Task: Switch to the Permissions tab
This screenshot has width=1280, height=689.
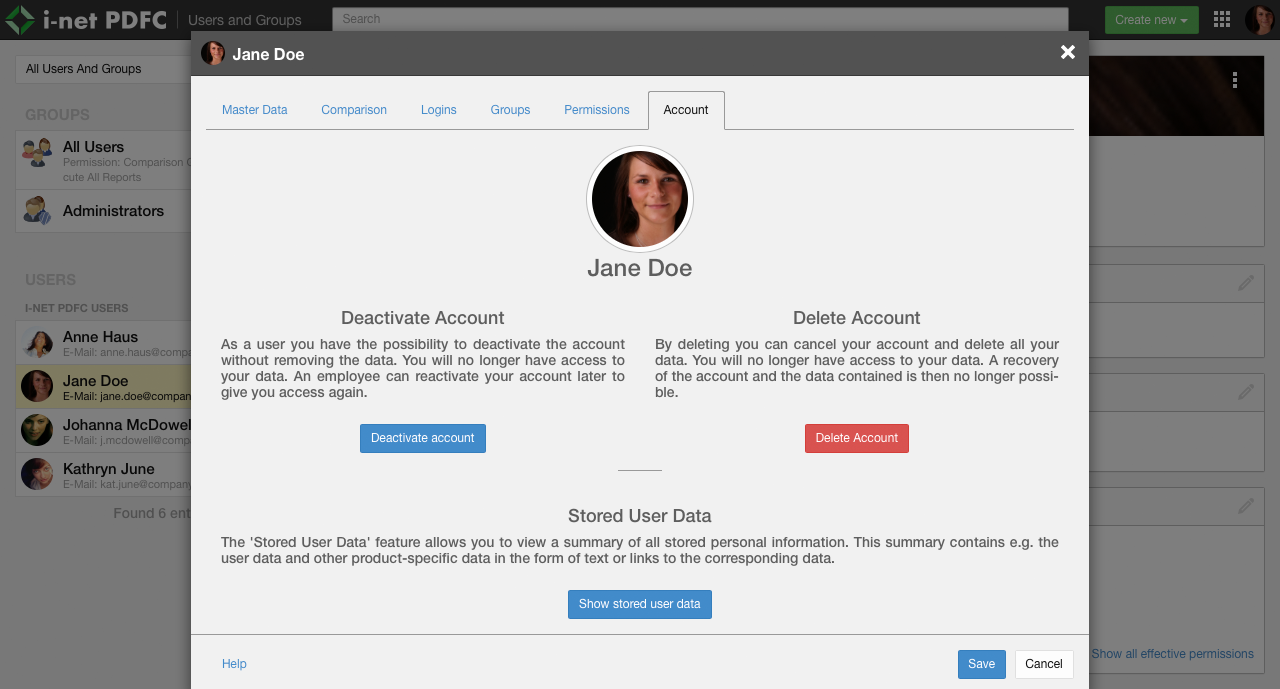Action: (597, 110)
